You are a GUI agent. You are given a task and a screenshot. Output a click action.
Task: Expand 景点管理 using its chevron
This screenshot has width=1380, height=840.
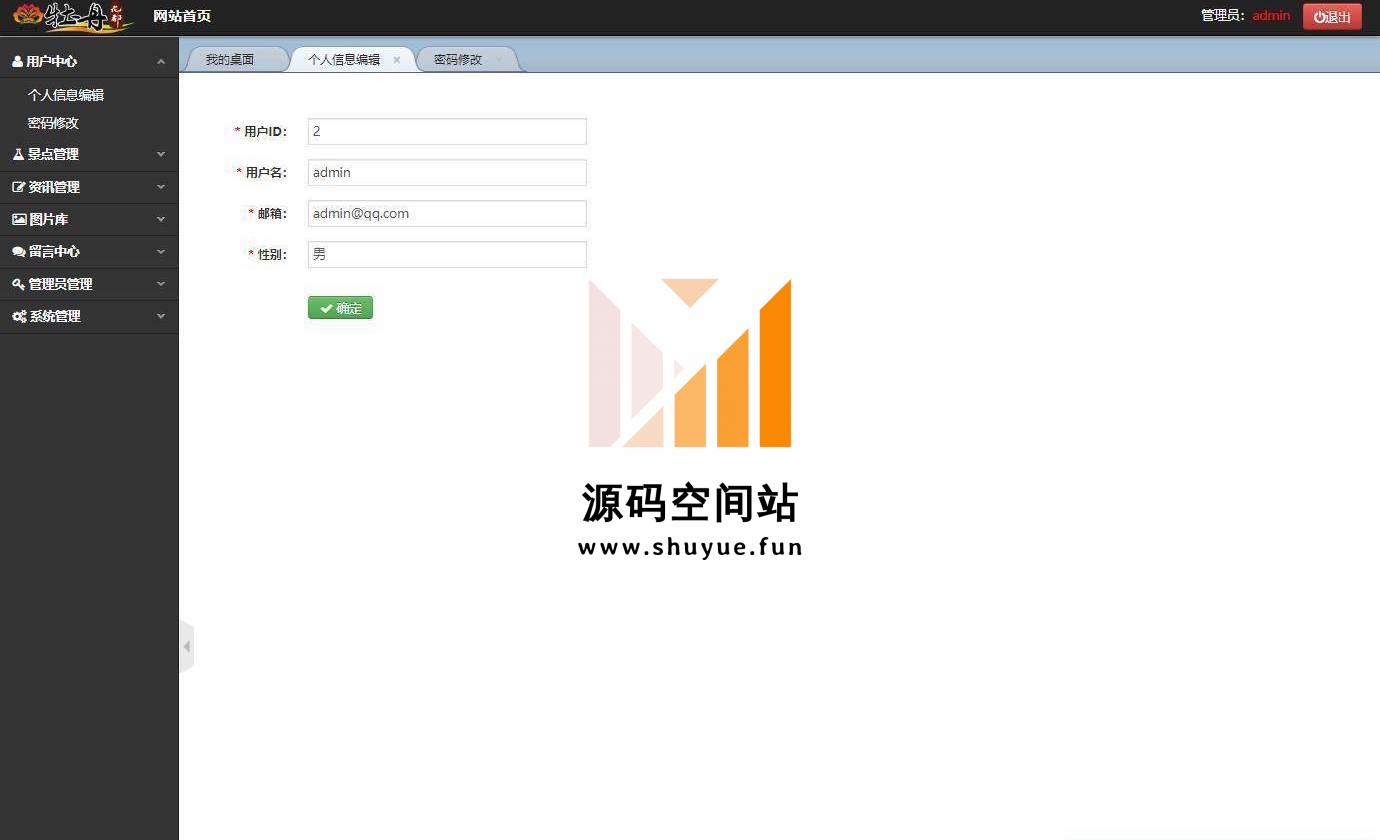pos(161,155)
